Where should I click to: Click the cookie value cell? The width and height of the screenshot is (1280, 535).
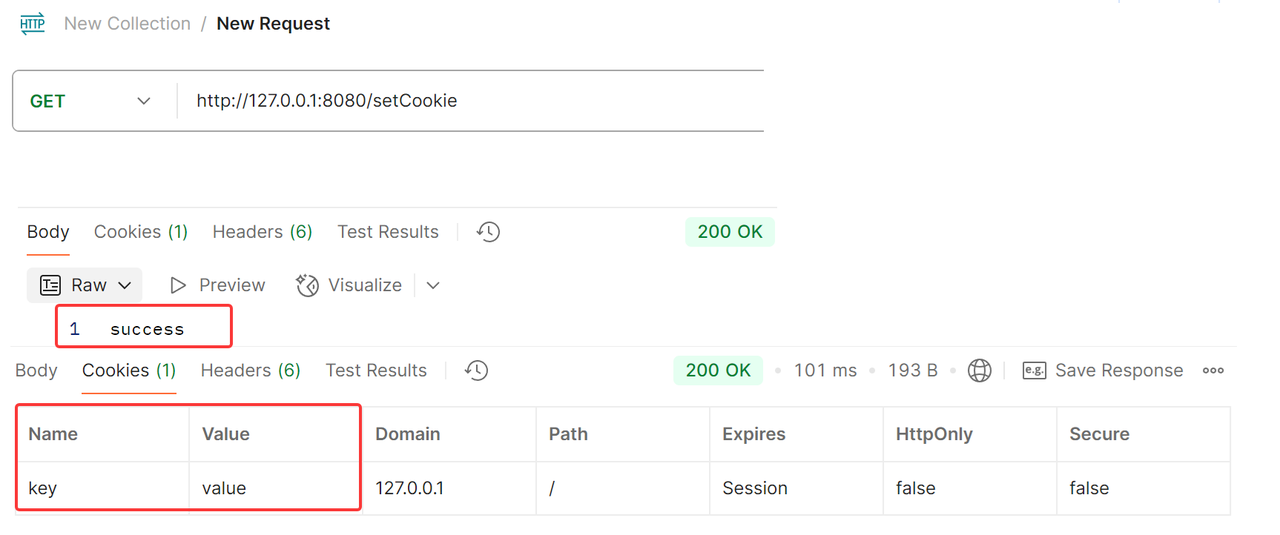(224, 489)
